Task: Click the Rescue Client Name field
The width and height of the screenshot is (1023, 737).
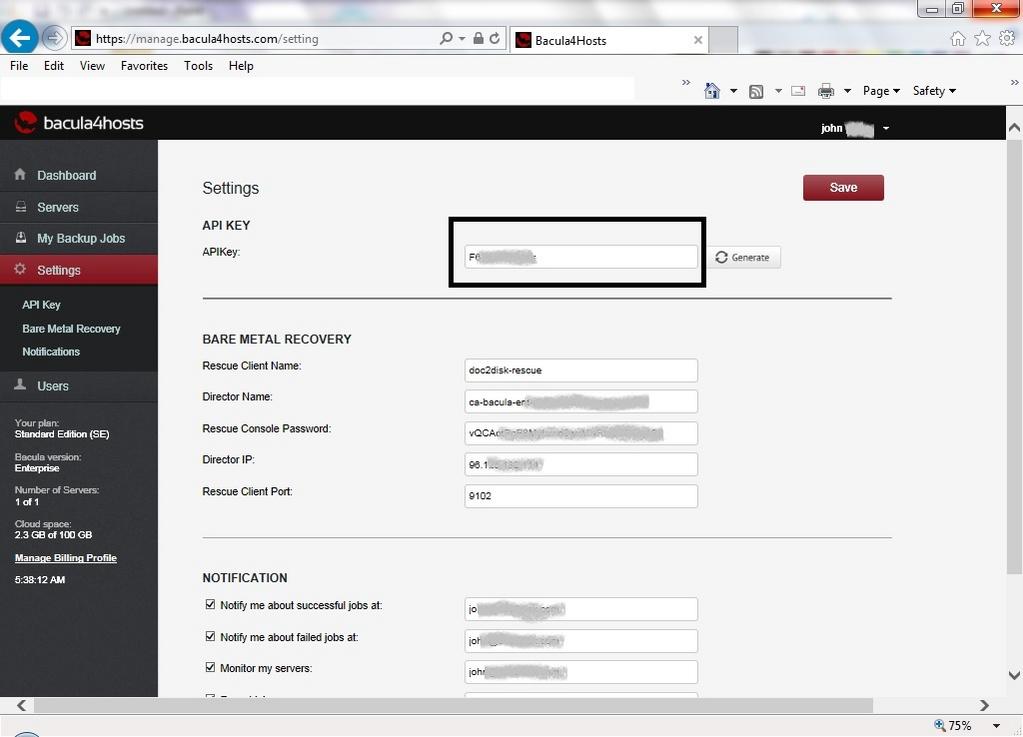Action: (x=581, y=370)
